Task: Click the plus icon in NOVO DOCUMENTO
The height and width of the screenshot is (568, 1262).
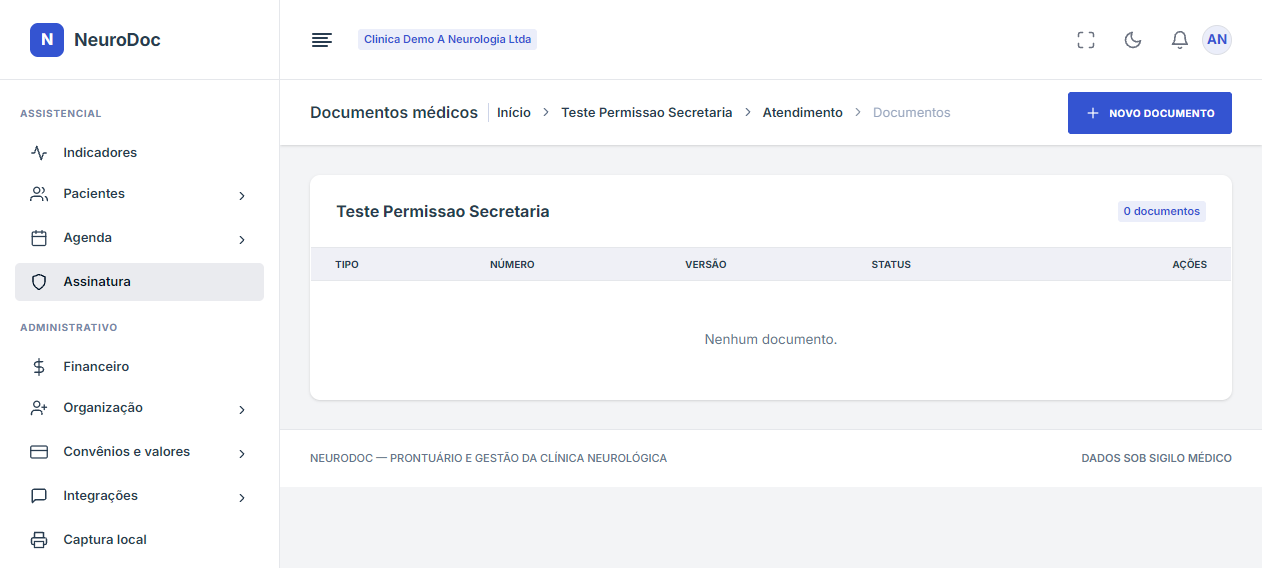Action: tap(1093, 113)
